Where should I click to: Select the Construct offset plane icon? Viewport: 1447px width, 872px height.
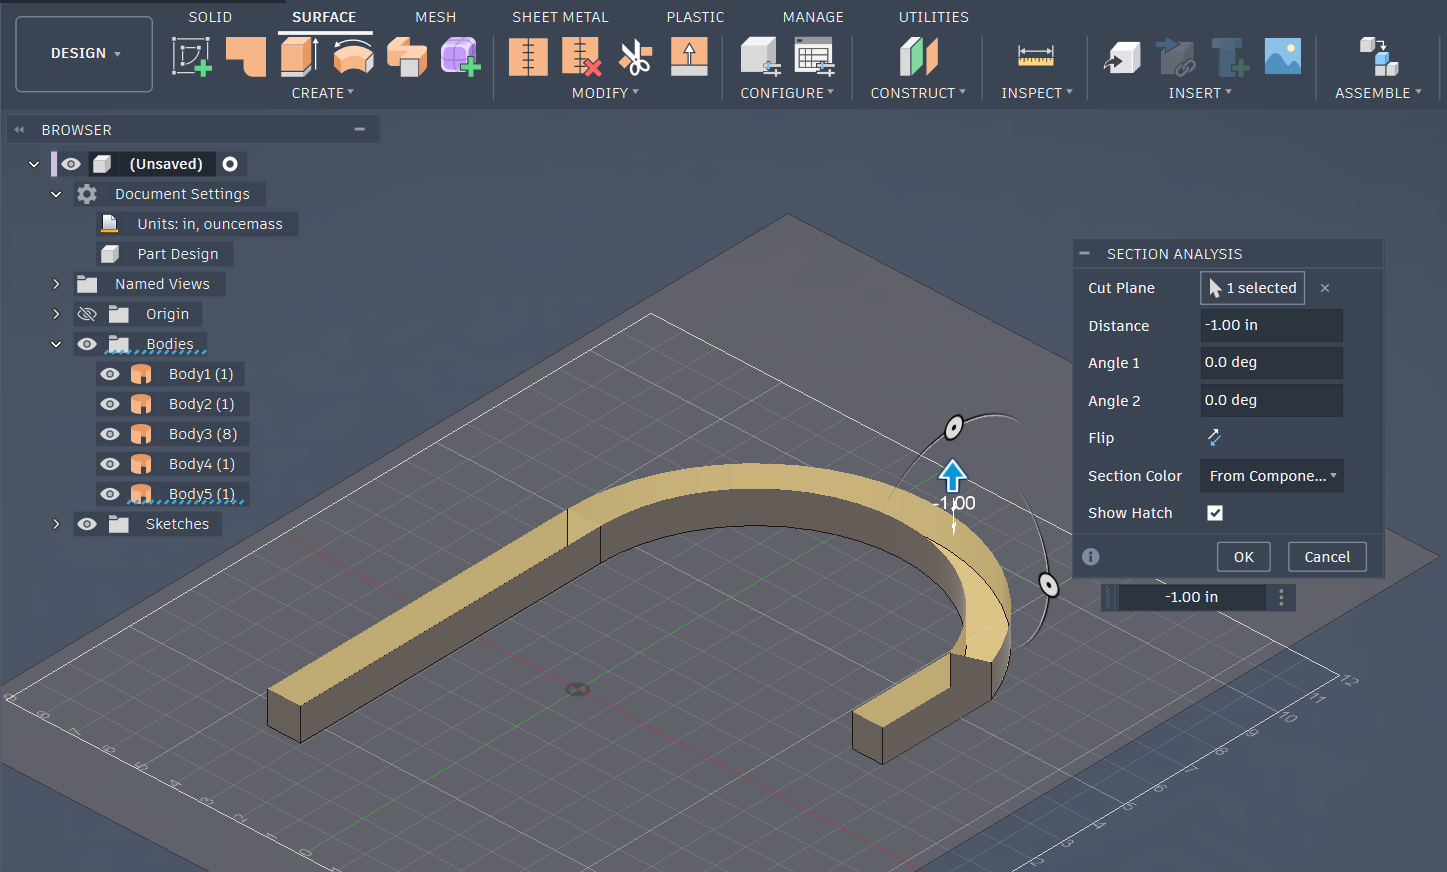point(919,56)
